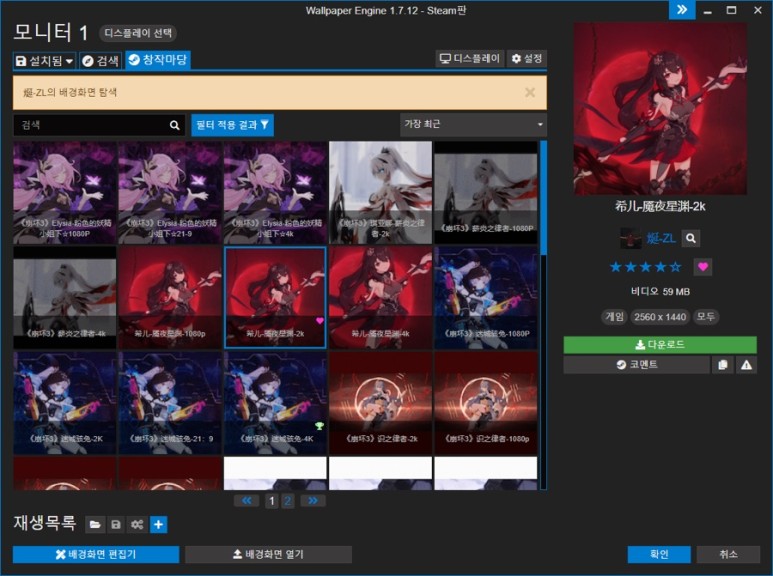Viewport: 773px width, 576px height.
Task: Click the large preview image of 希儿-魔夜星渊-2k
Action: (x=661, y=108)
